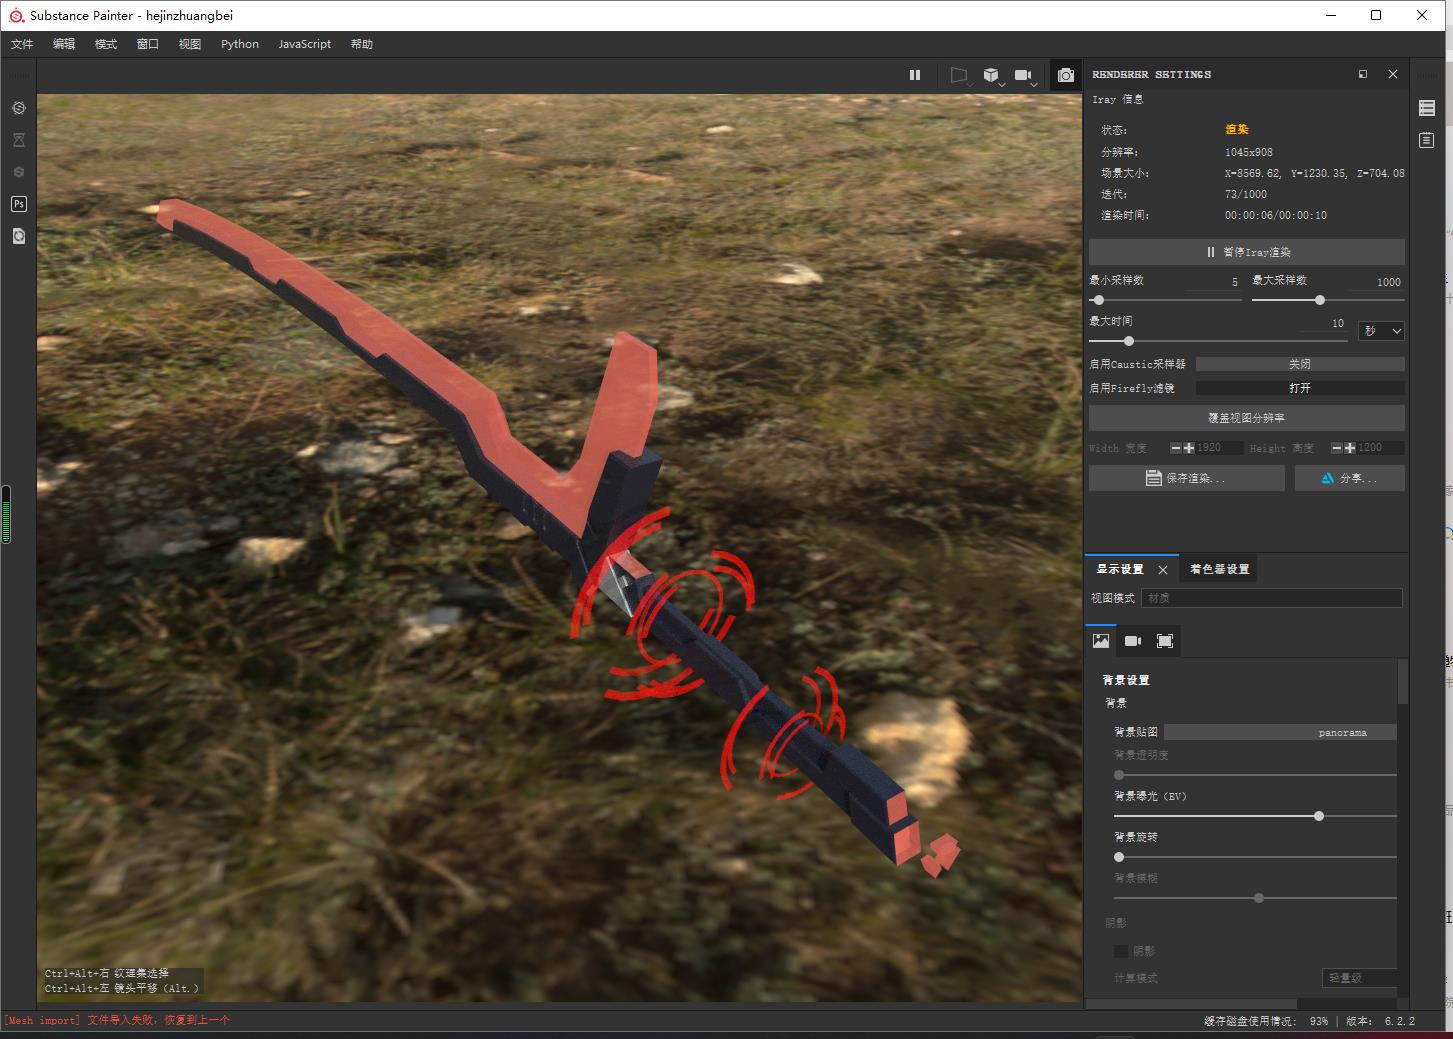Click the iteration count 73/1000
The height and width of the screenshot is (1039, 1453).
(x=1246, y=194)
